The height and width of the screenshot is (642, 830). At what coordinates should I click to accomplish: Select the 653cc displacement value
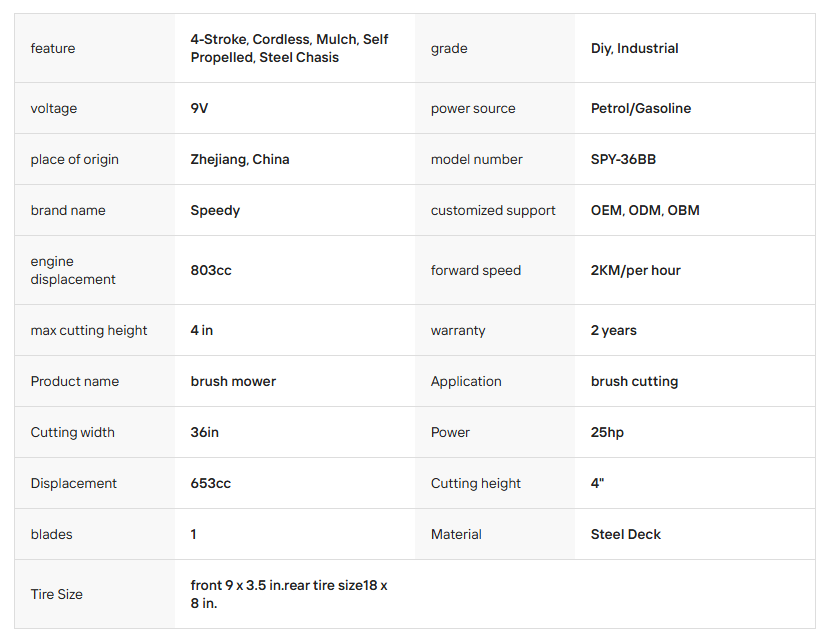pos(210,483)
